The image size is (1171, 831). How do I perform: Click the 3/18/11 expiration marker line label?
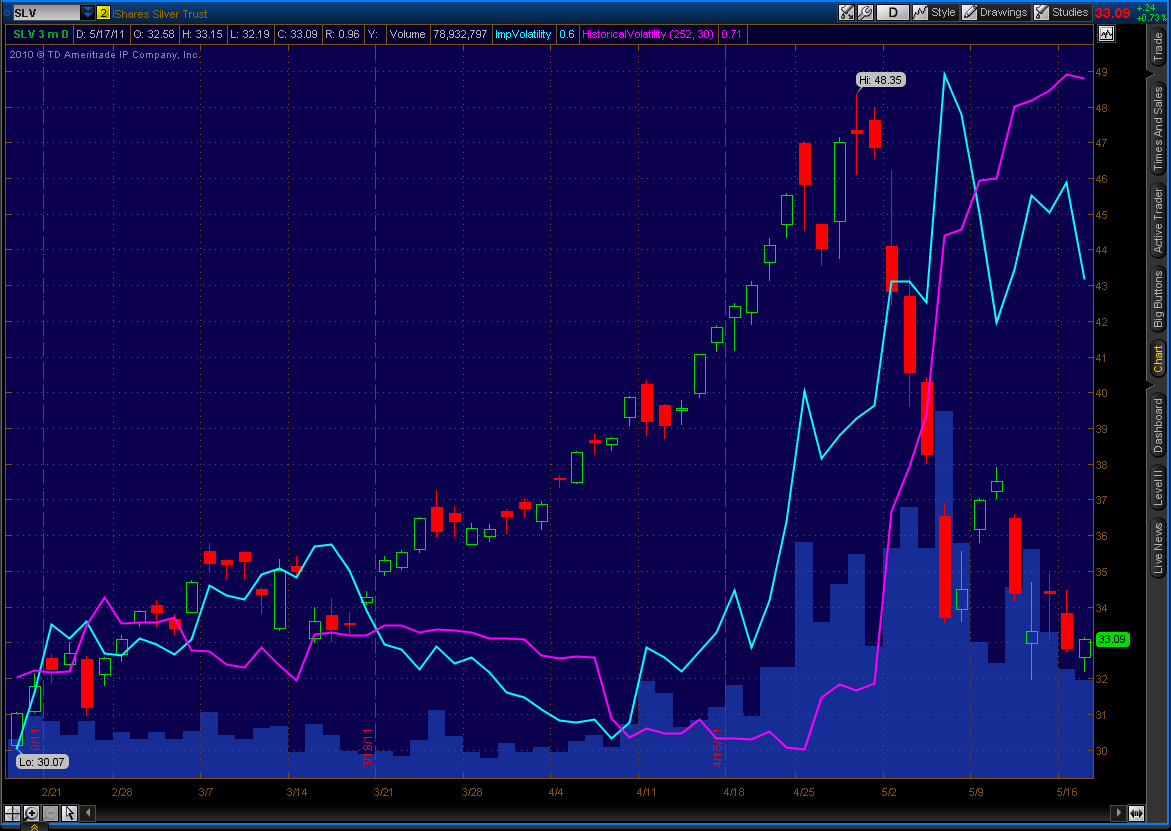click(x=367, y=748)
